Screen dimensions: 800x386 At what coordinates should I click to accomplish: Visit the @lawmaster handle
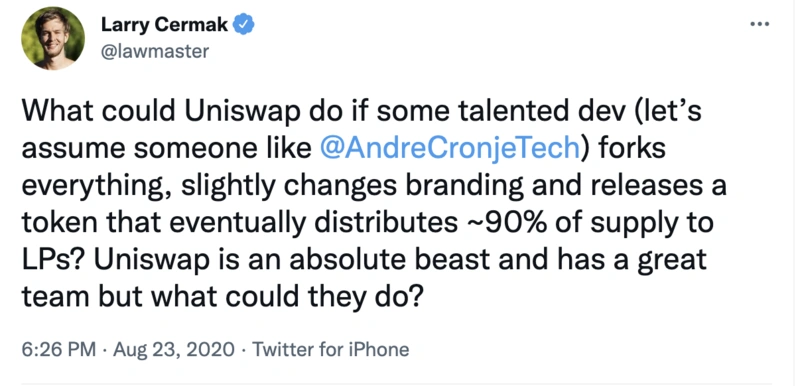[x=155, y=52]
